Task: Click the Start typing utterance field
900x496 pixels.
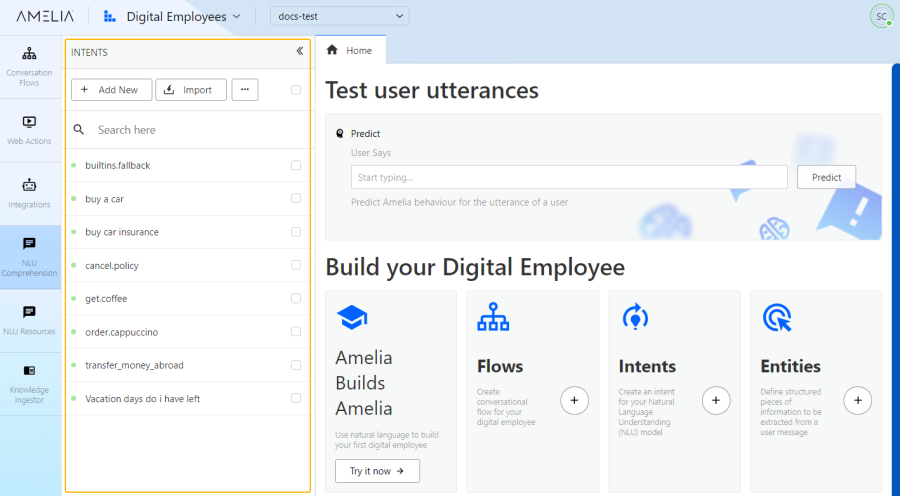Action: 569,177
